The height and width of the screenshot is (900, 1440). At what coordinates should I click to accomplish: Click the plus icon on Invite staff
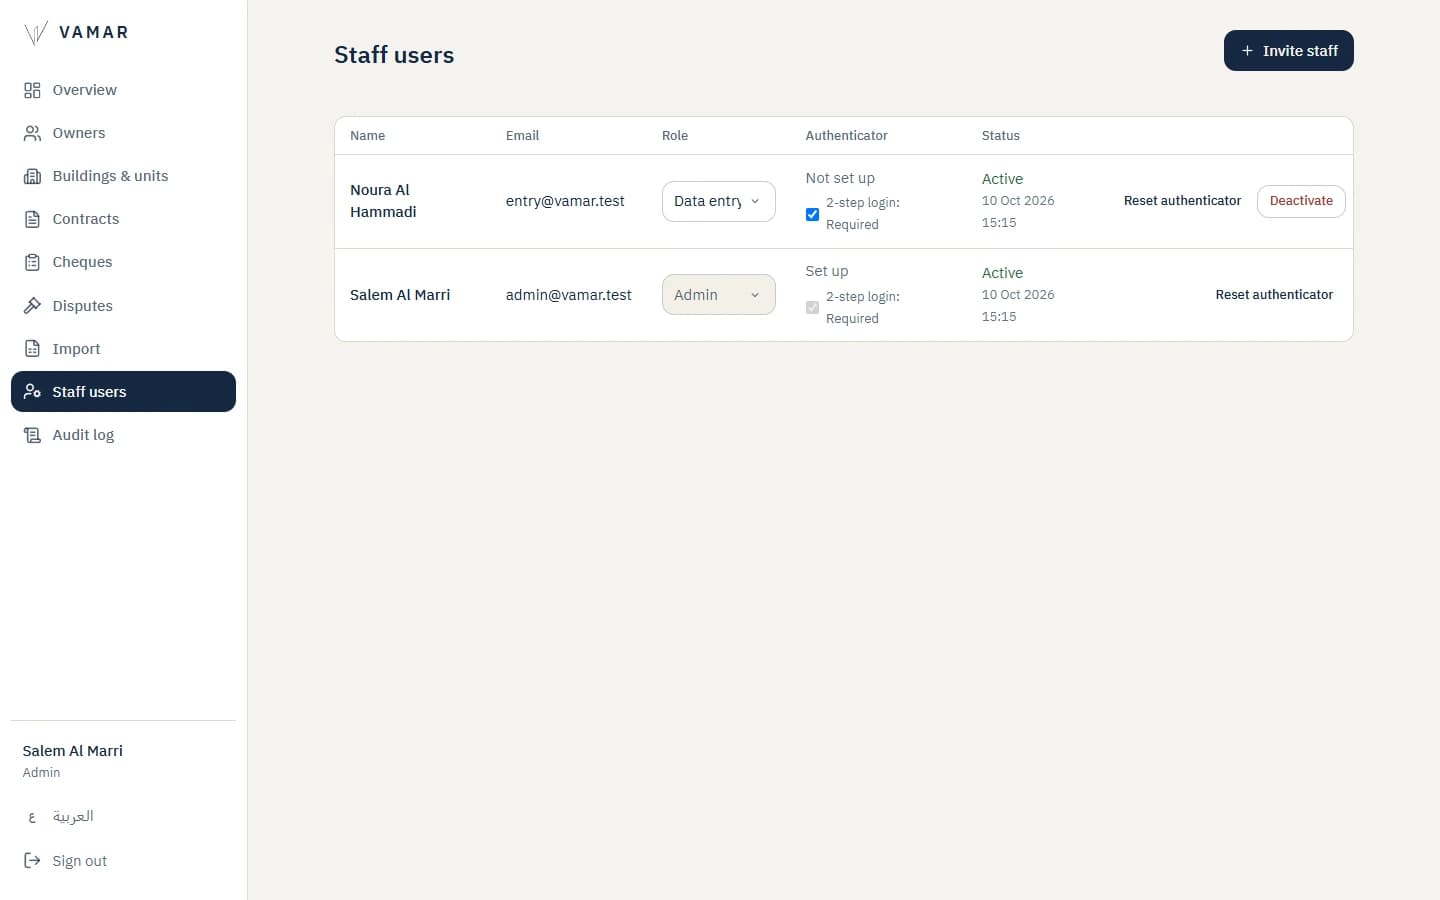tap(1247, 51)
